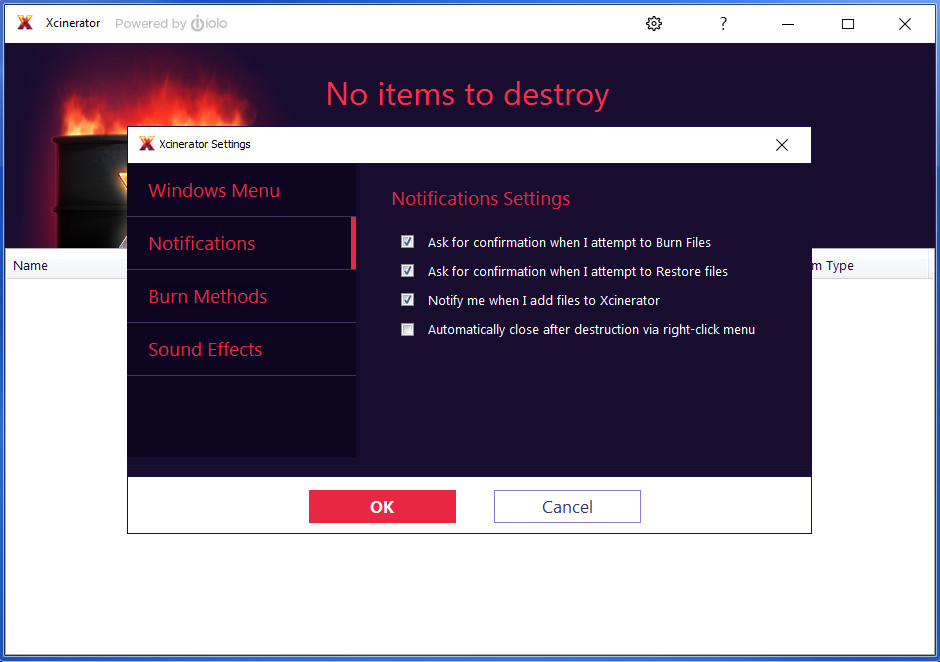Select the Notifications settings section
The height and width of the screenshot is (662, 940).
[x=201, y=243]
